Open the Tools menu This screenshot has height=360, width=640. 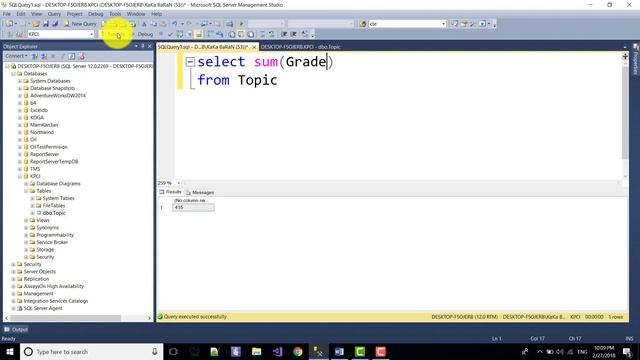pyautogui.click(x=115, y=14)
